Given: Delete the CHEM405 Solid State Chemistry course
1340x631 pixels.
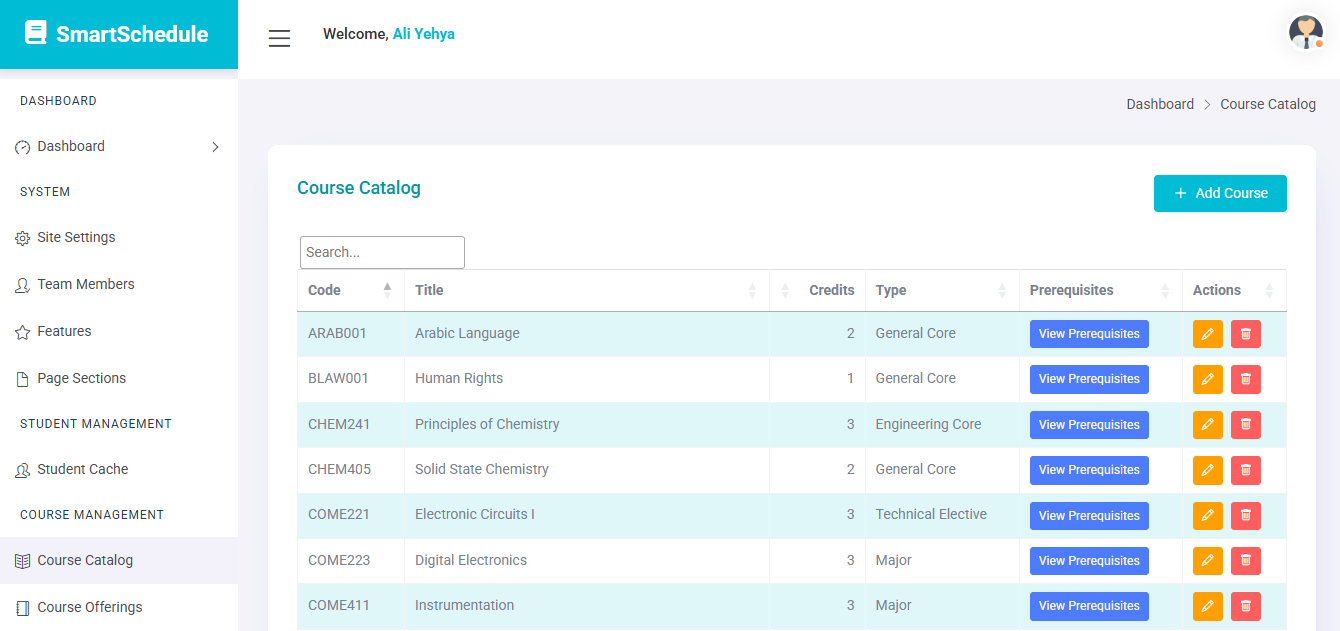Looking at the screenshot, I should (x=1245, y=470).
